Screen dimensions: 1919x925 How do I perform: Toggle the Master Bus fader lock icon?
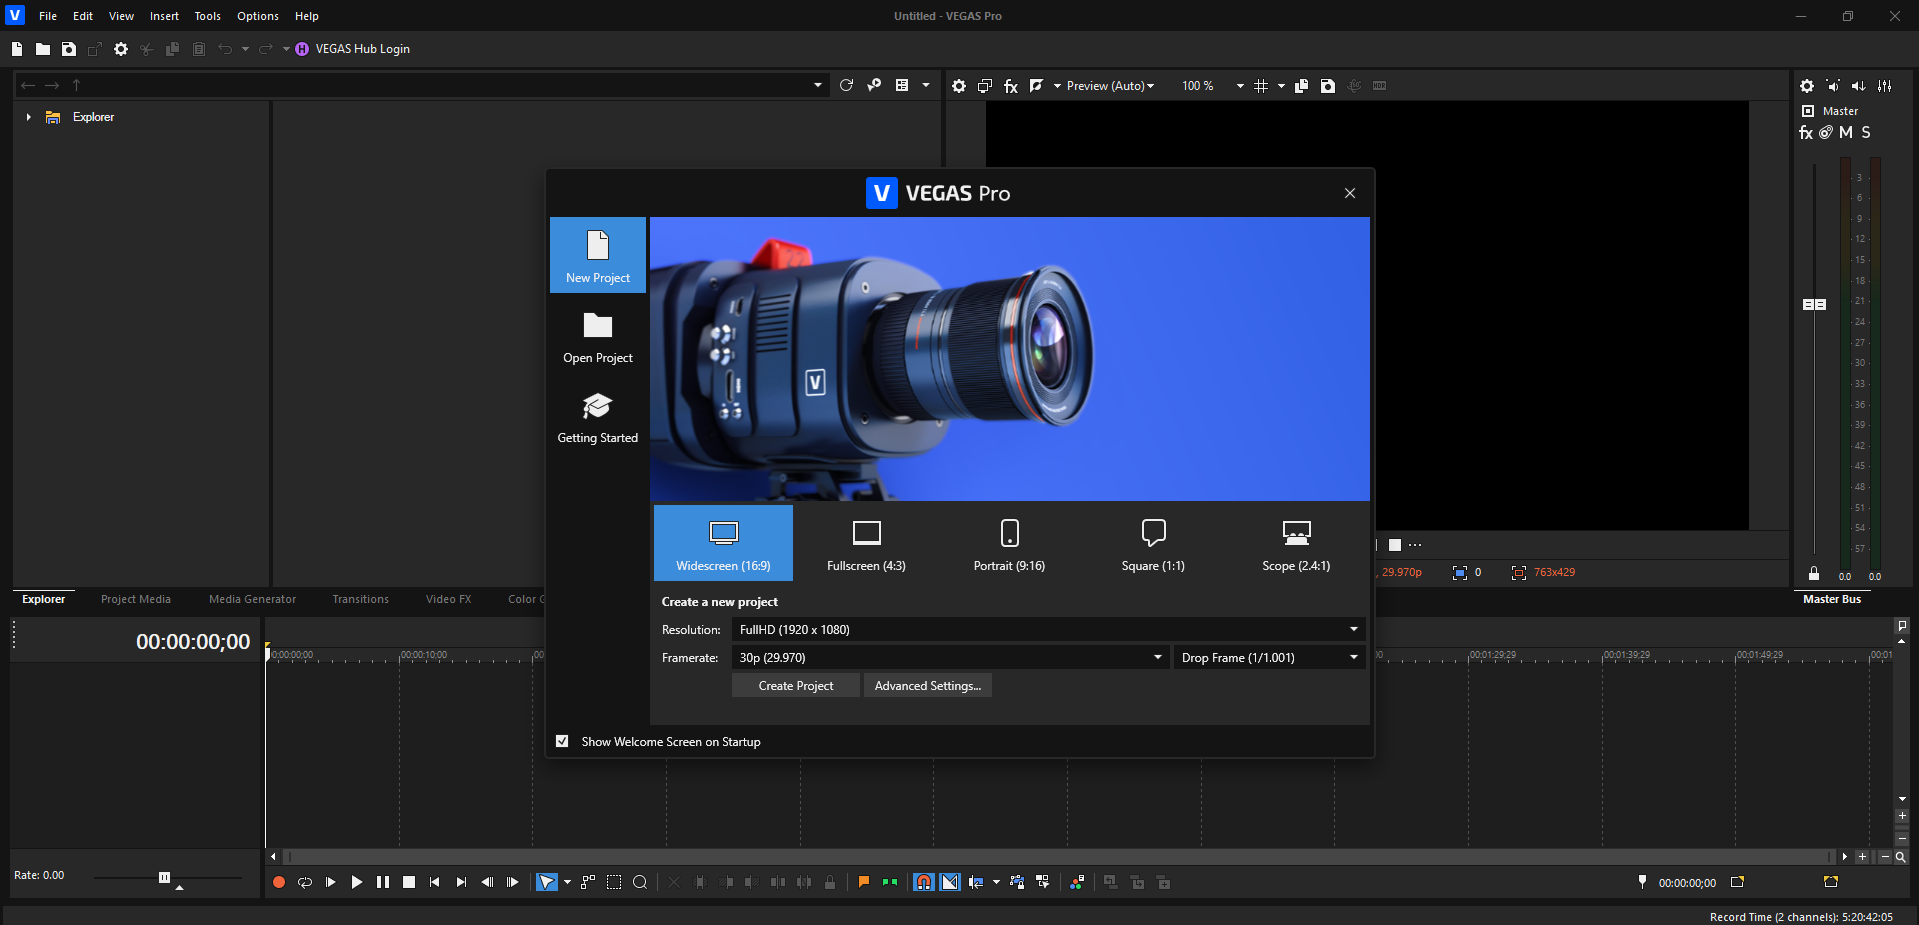(1814, 573)
